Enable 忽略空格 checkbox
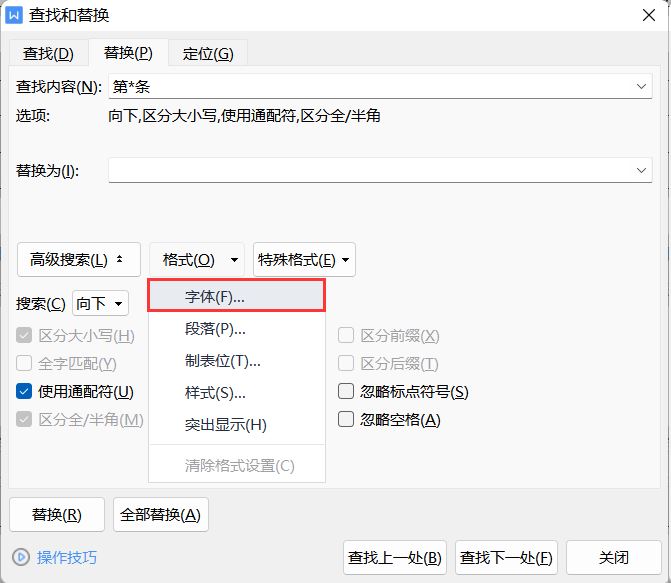This screenshot has width=671, height=583. [346, 419]
